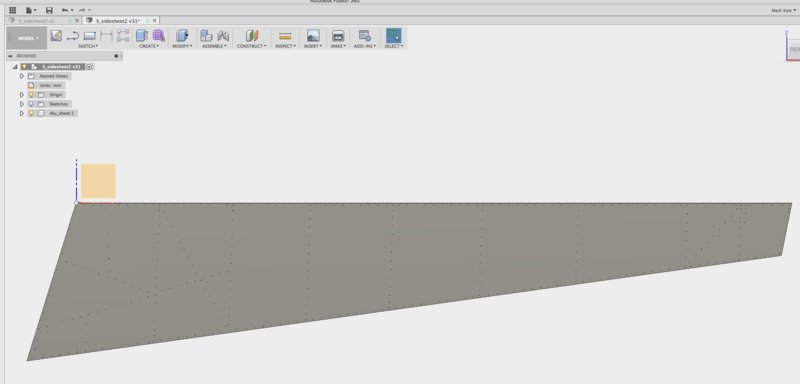The height and width of the screenshot is (384, 800).
Task: Click the Create Form purple icon
Action: pos(159,35)
